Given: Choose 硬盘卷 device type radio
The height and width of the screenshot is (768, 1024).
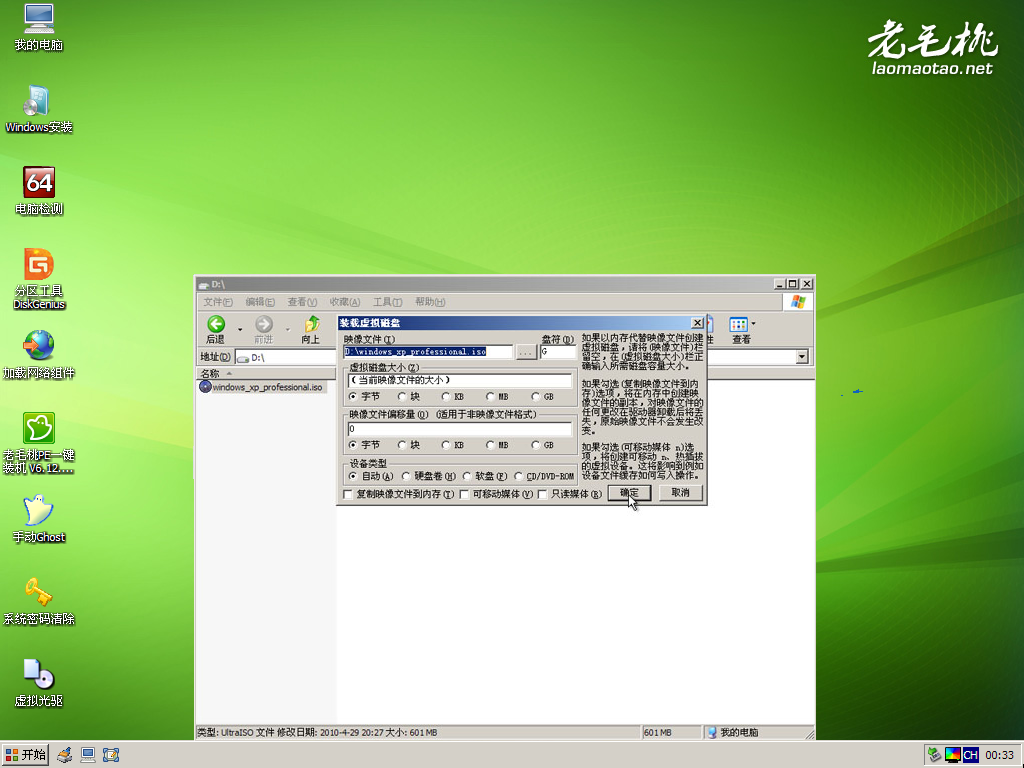Looking at the screenshot, I should (x=406, y=476).
